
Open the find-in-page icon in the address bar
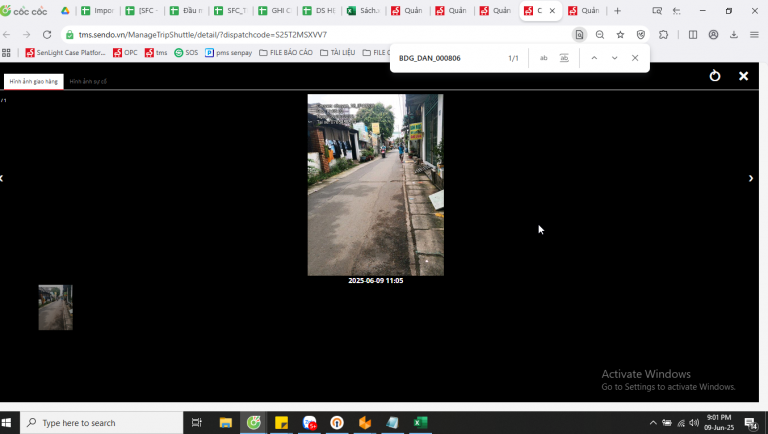[579, 35]
